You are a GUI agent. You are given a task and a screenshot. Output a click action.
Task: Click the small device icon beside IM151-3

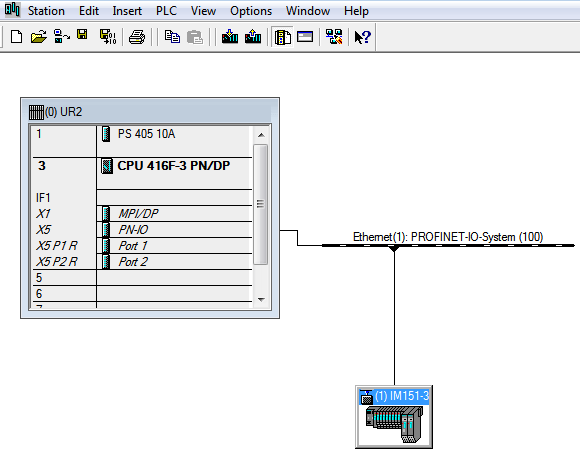pyautogui.click(x=366, y=397)
